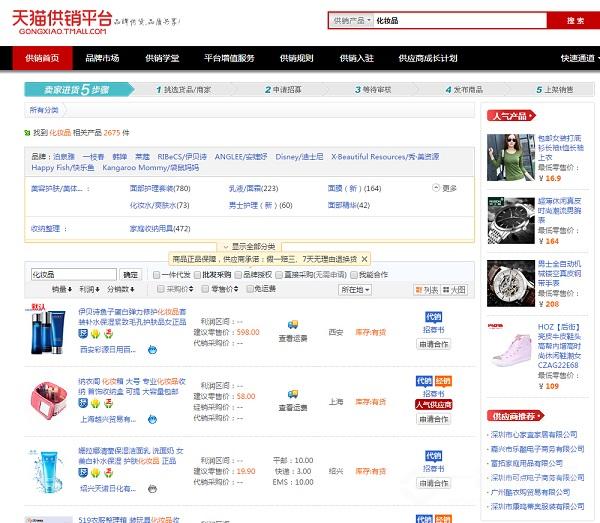This screenshot has width=600, height=523.
Task: Click the orange 经销 badge in the 上海 row
Action: 443,381
